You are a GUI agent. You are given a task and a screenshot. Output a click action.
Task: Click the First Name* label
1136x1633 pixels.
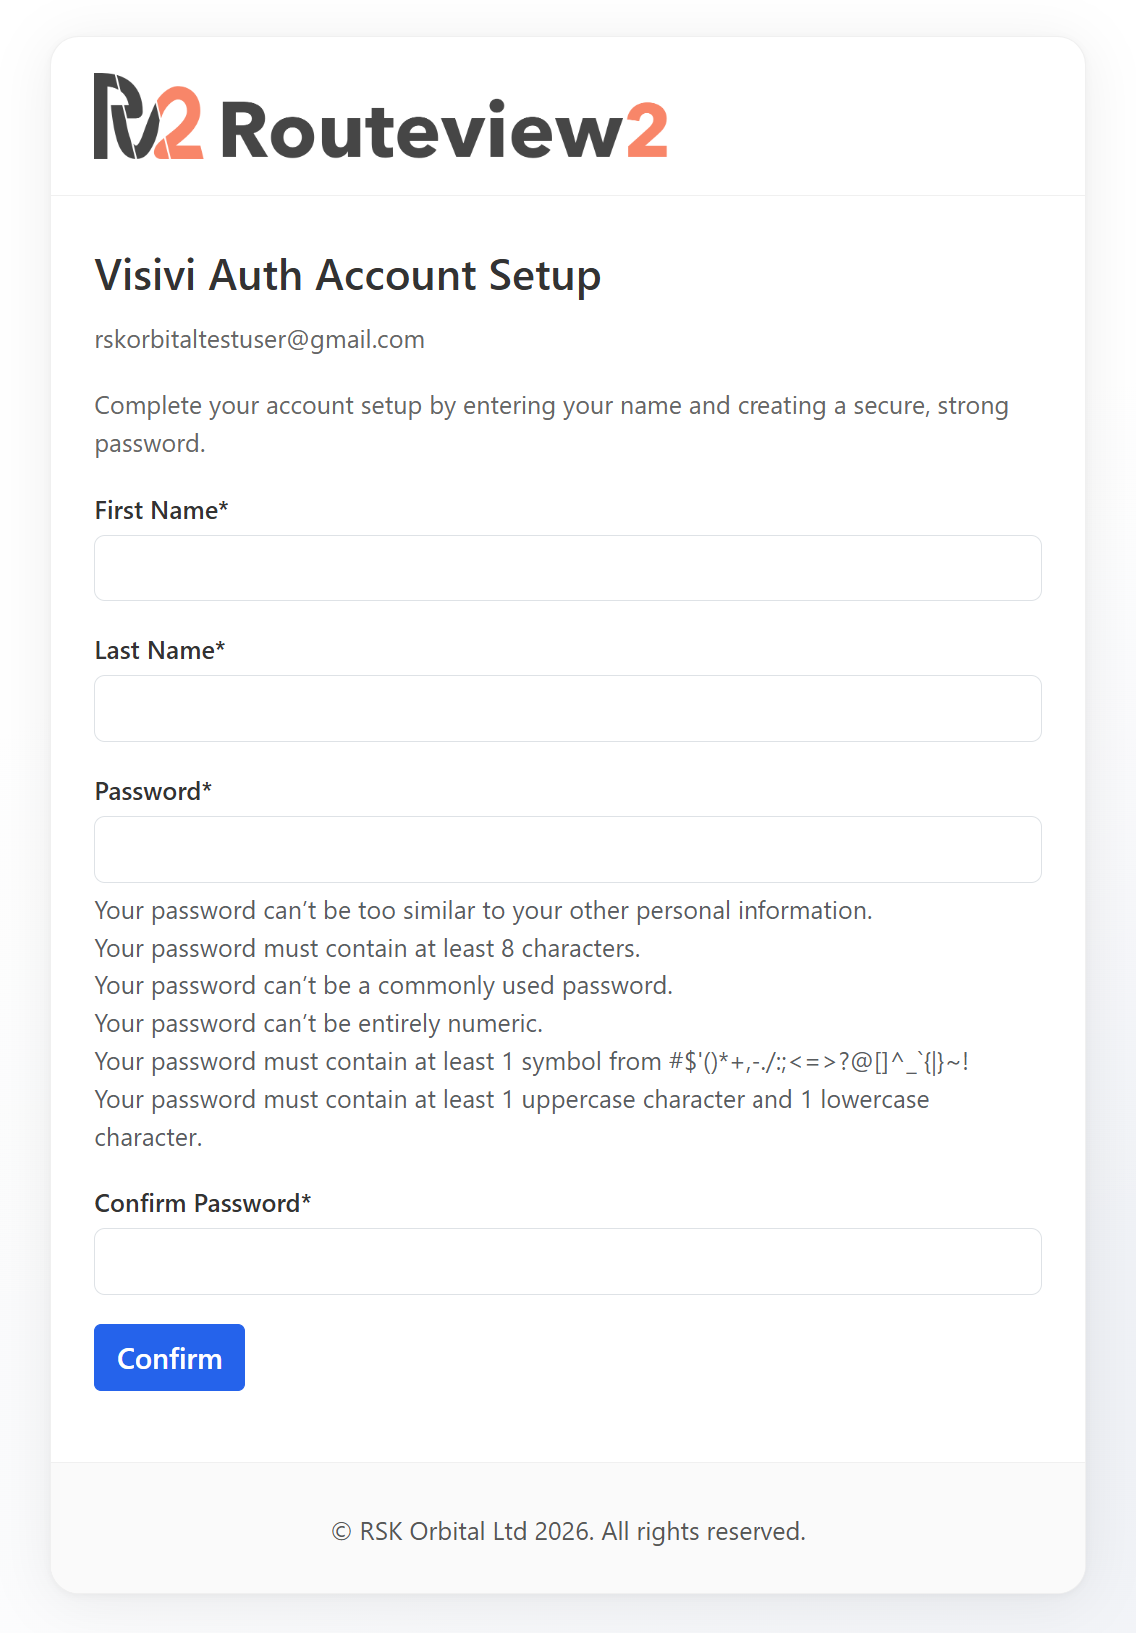162,510
